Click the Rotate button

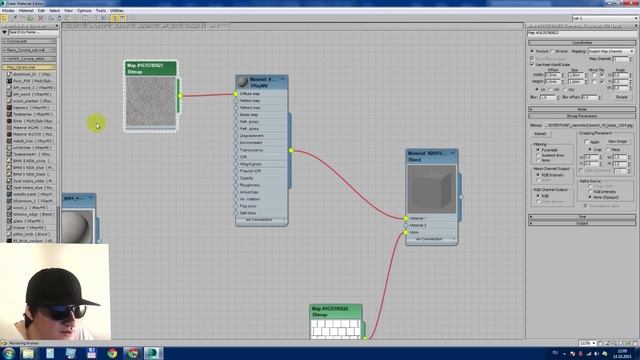point(621,97)
